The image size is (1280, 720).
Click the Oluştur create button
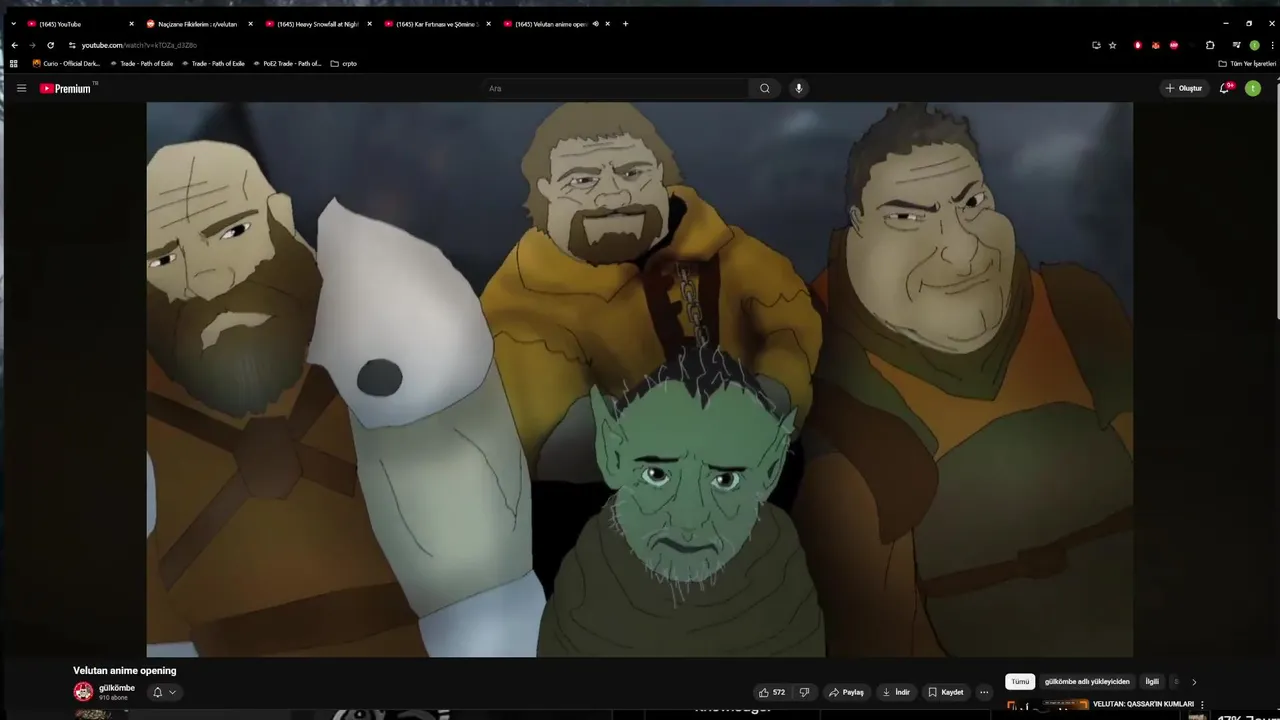click(1184, 88)
